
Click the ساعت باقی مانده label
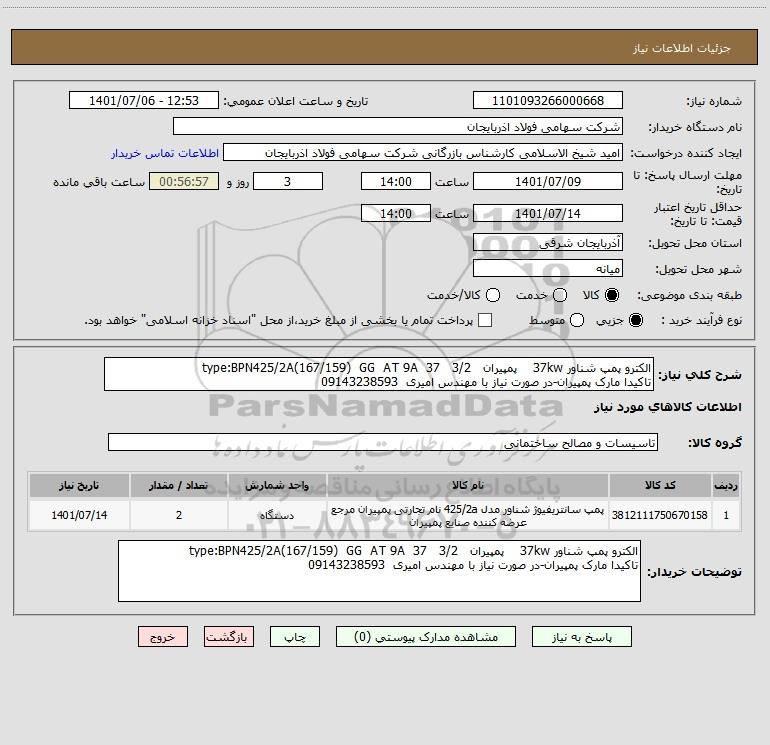99,182
